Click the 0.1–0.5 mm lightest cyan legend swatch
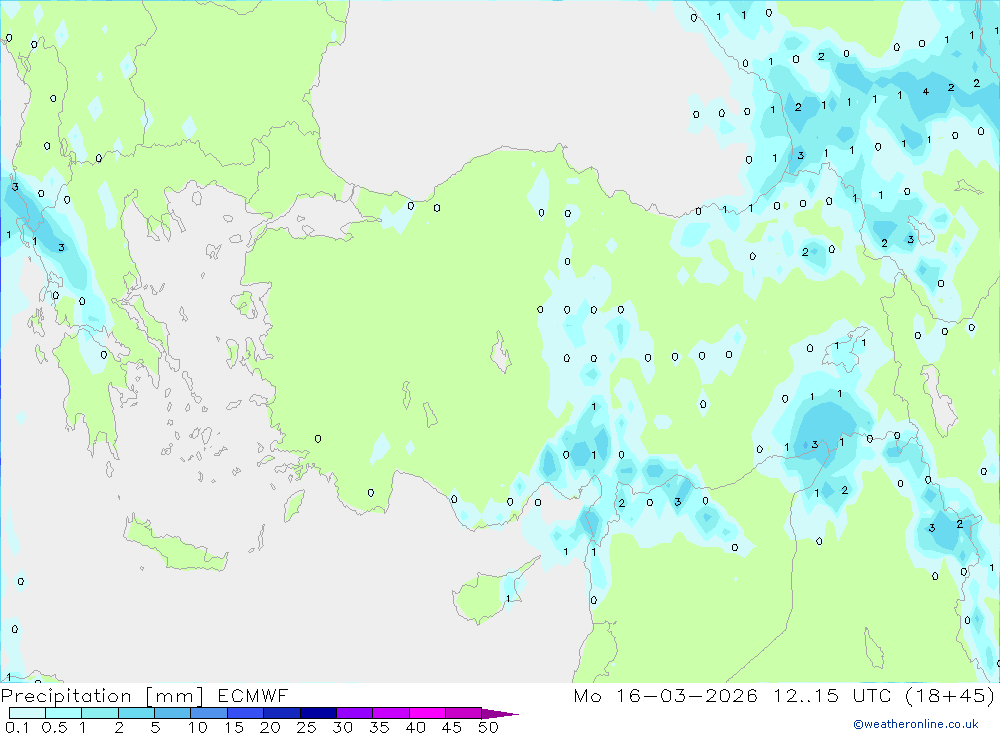This screenshot has height=733, width=1000. [x=27, y=713]
